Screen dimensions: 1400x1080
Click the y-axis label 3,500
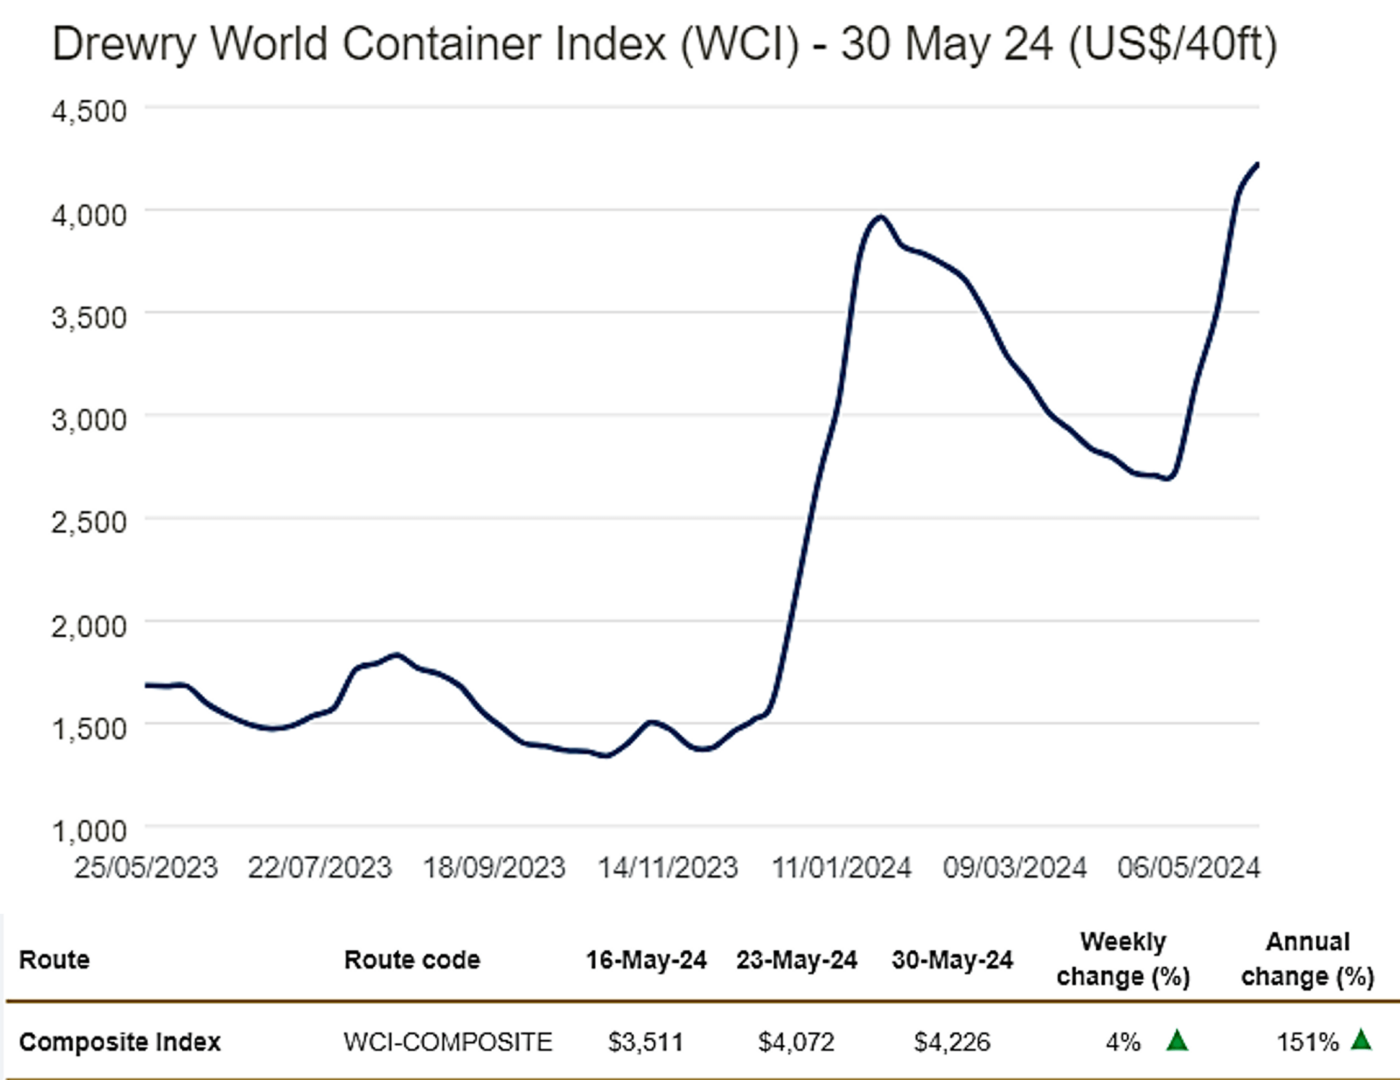click(x=90, y=317)
